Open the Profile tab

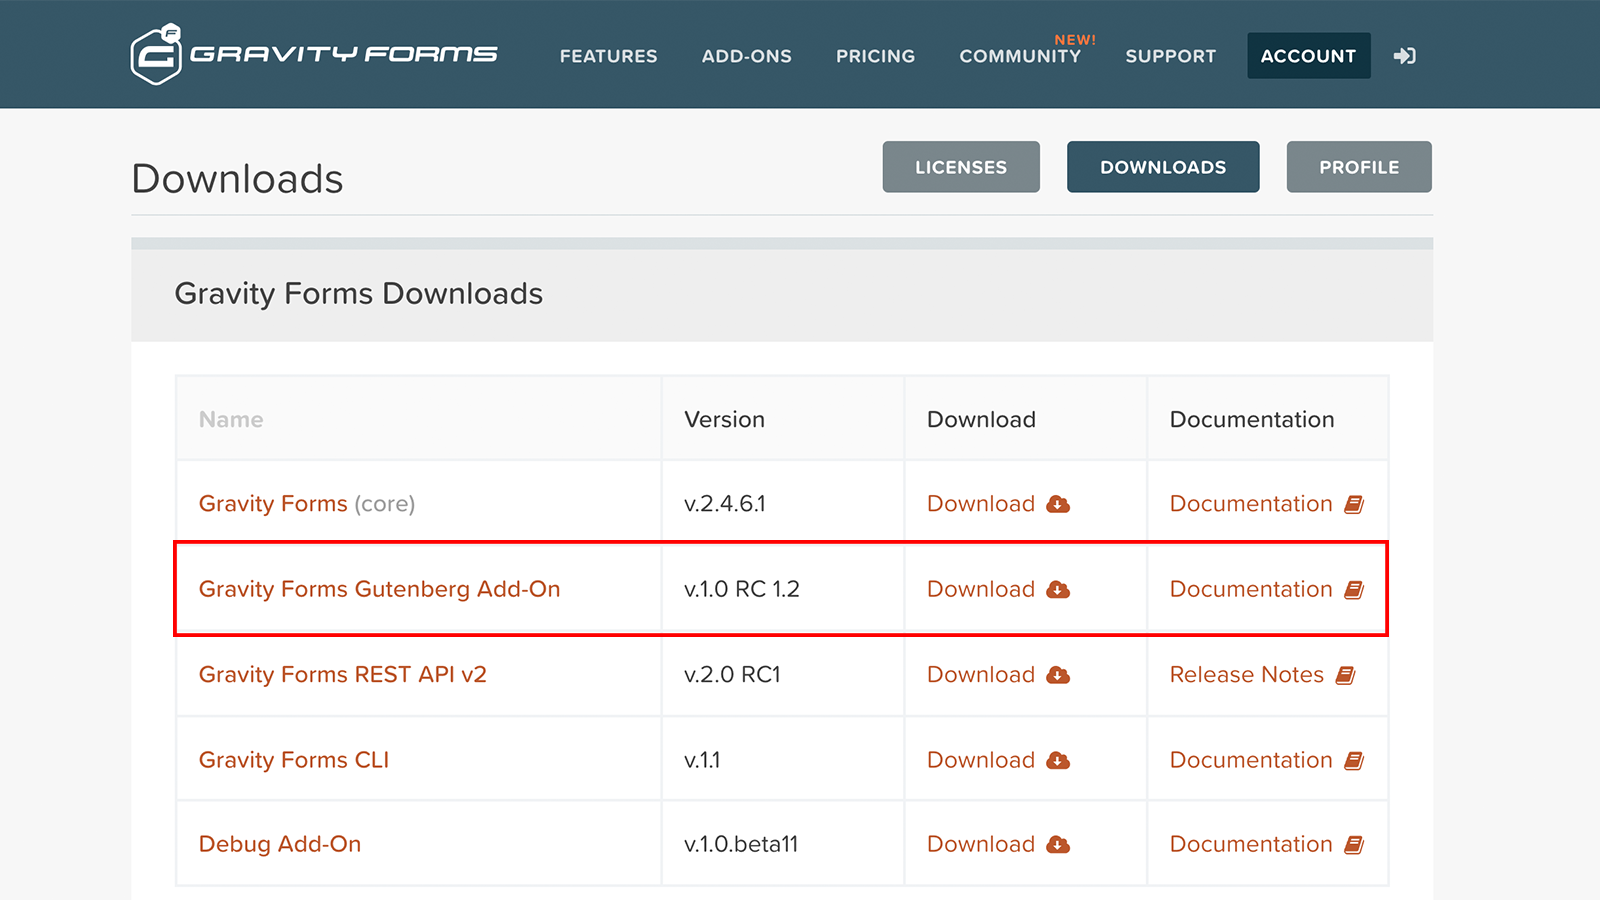coord(1359,167)
